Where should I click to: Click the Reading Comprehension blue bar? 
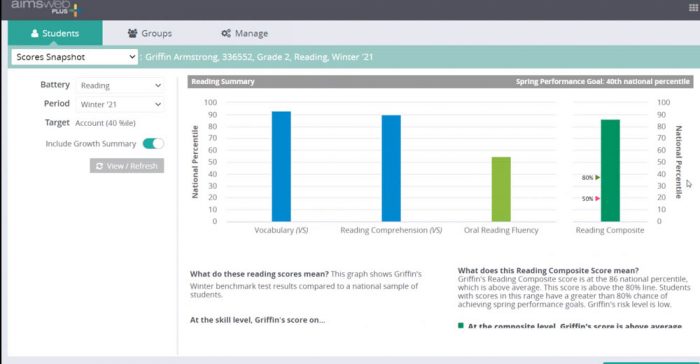391,168
